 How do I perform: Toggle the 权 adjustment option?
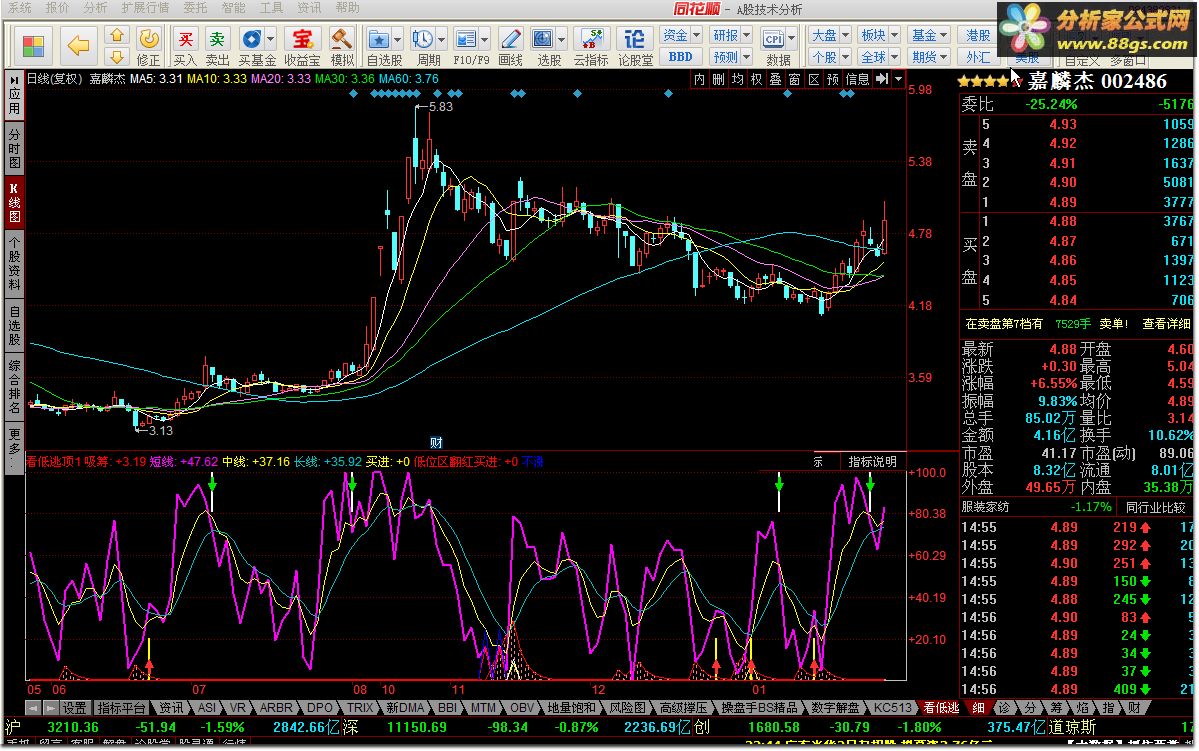pyautogui.click(x=756, y=79)
